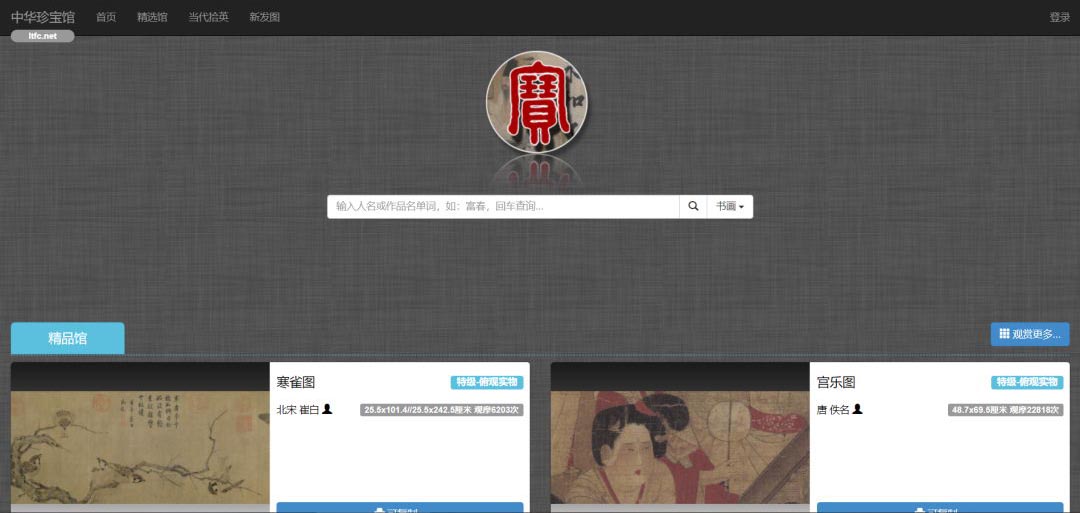Click the 北宋 崔白 artist name

coord(298,410)
